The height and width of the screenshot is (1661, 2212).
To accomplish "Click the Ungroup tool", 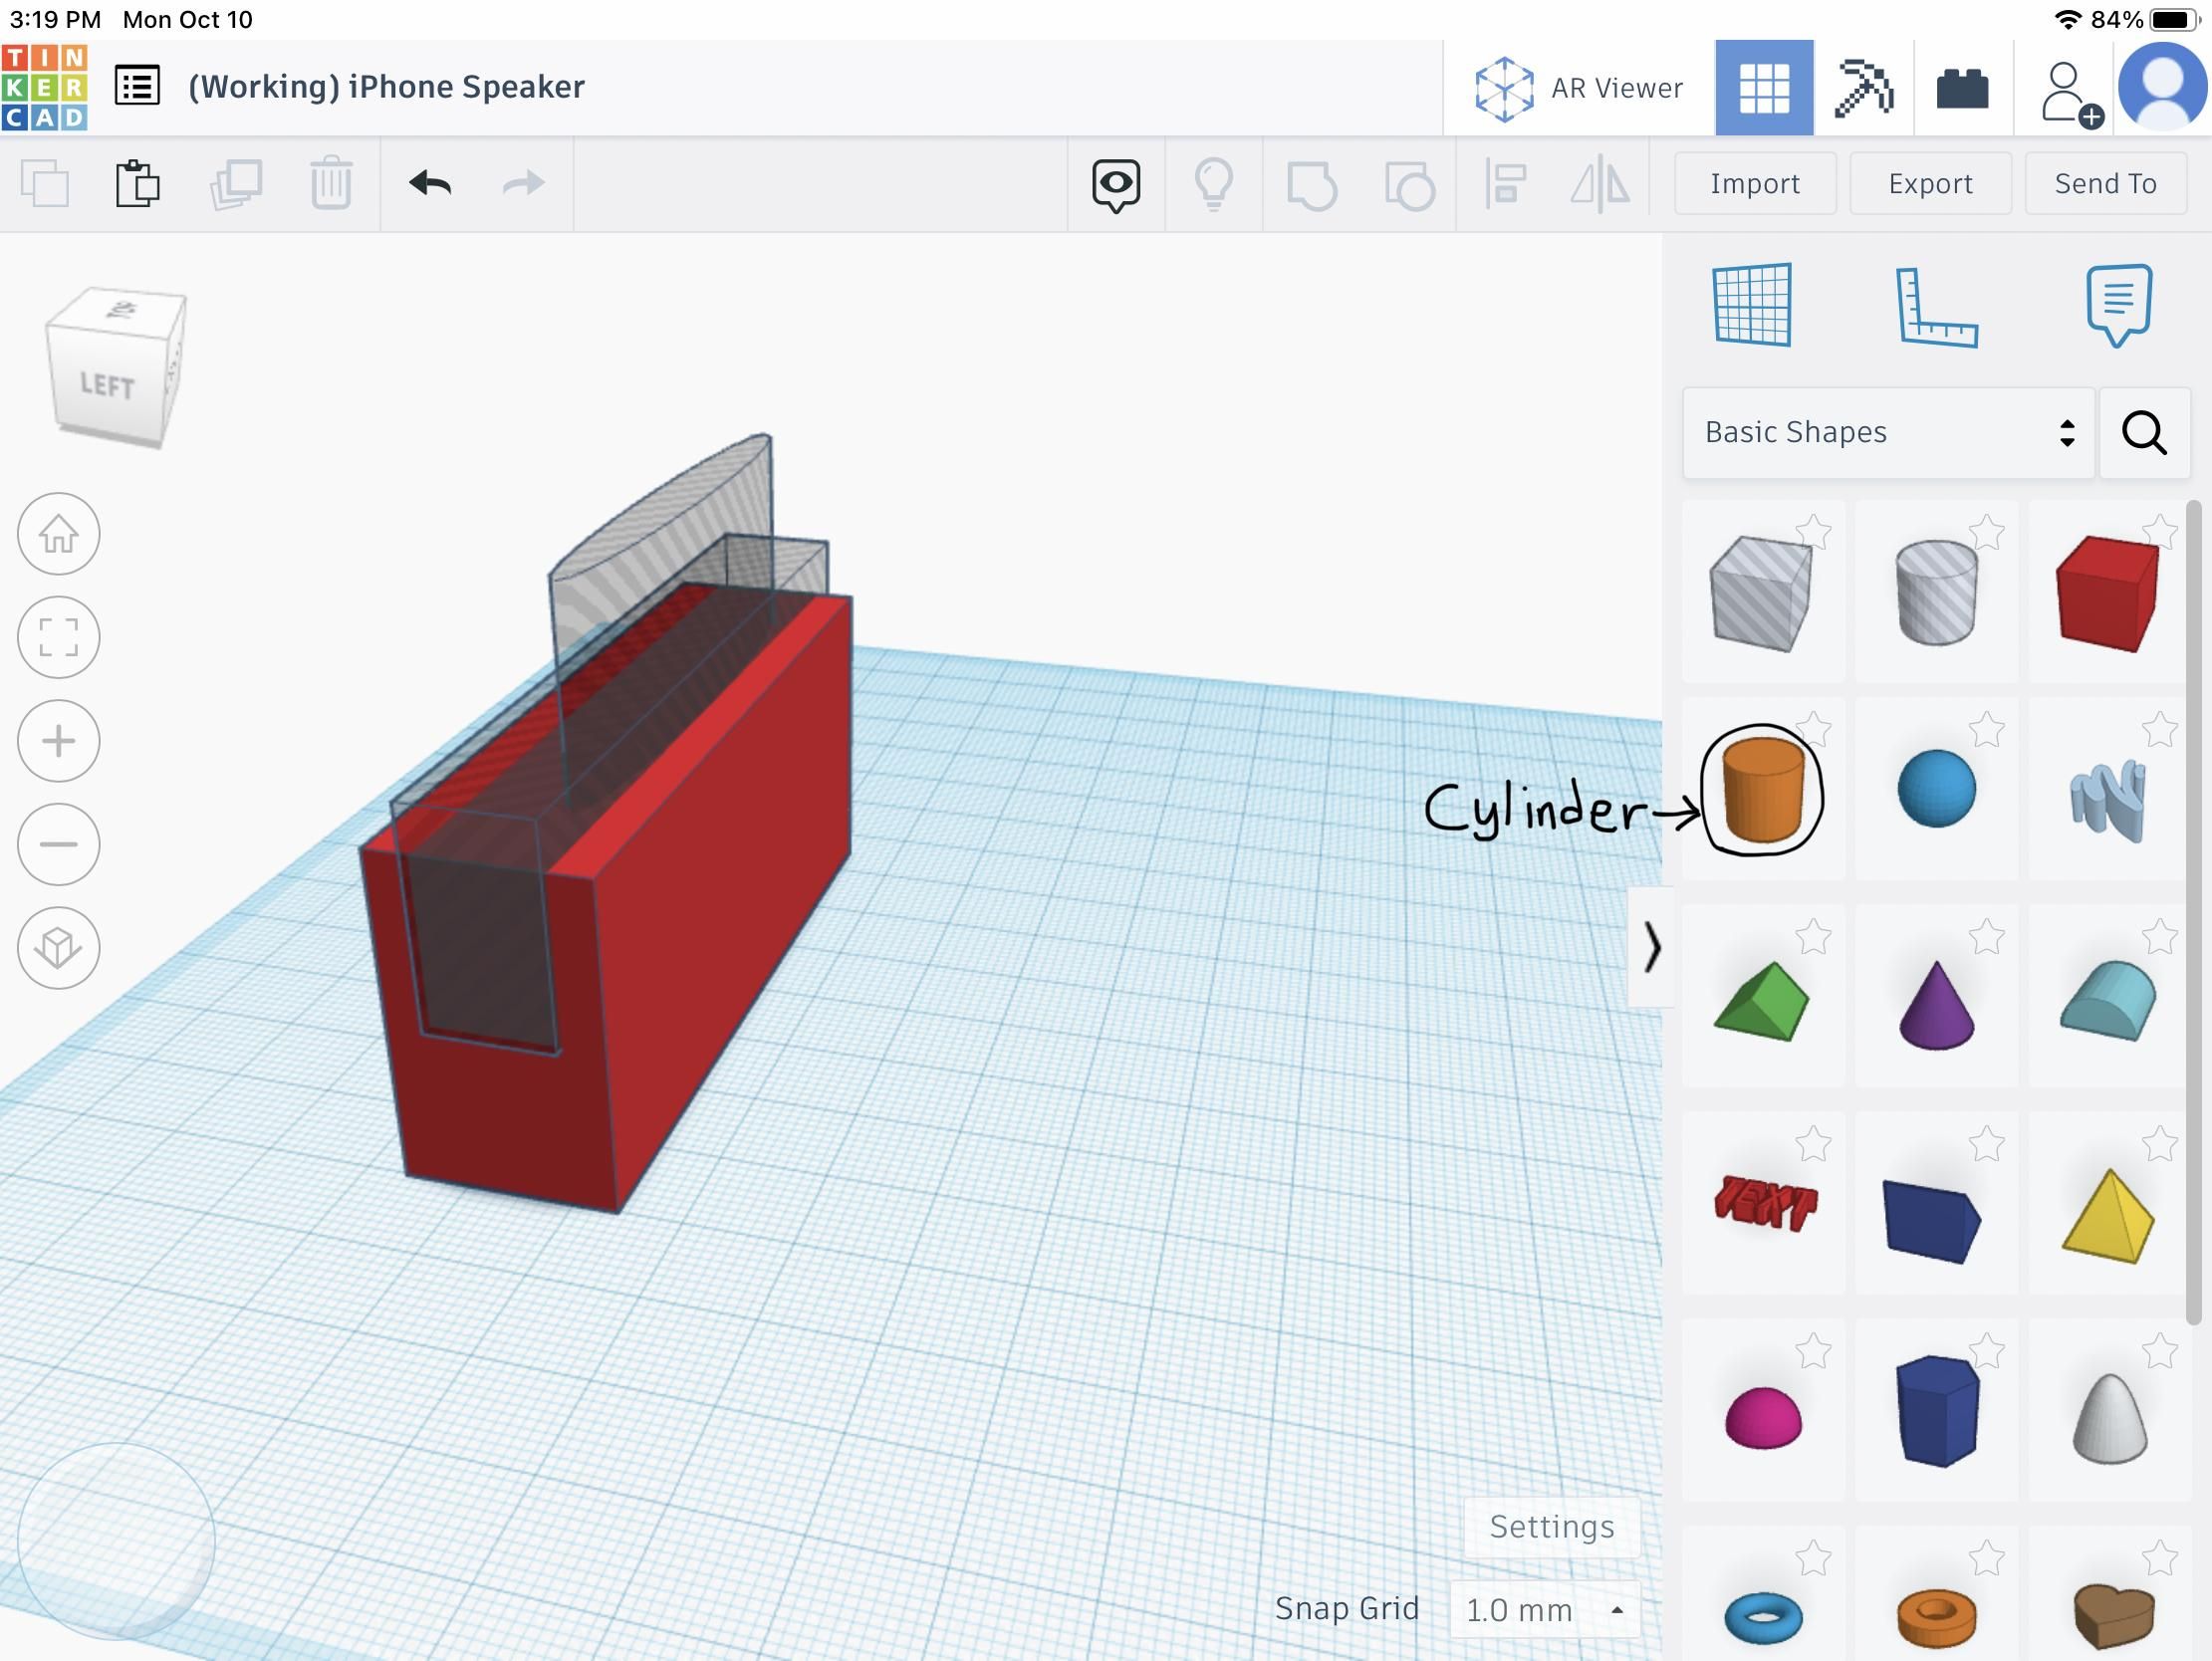I will (1411, 183).
